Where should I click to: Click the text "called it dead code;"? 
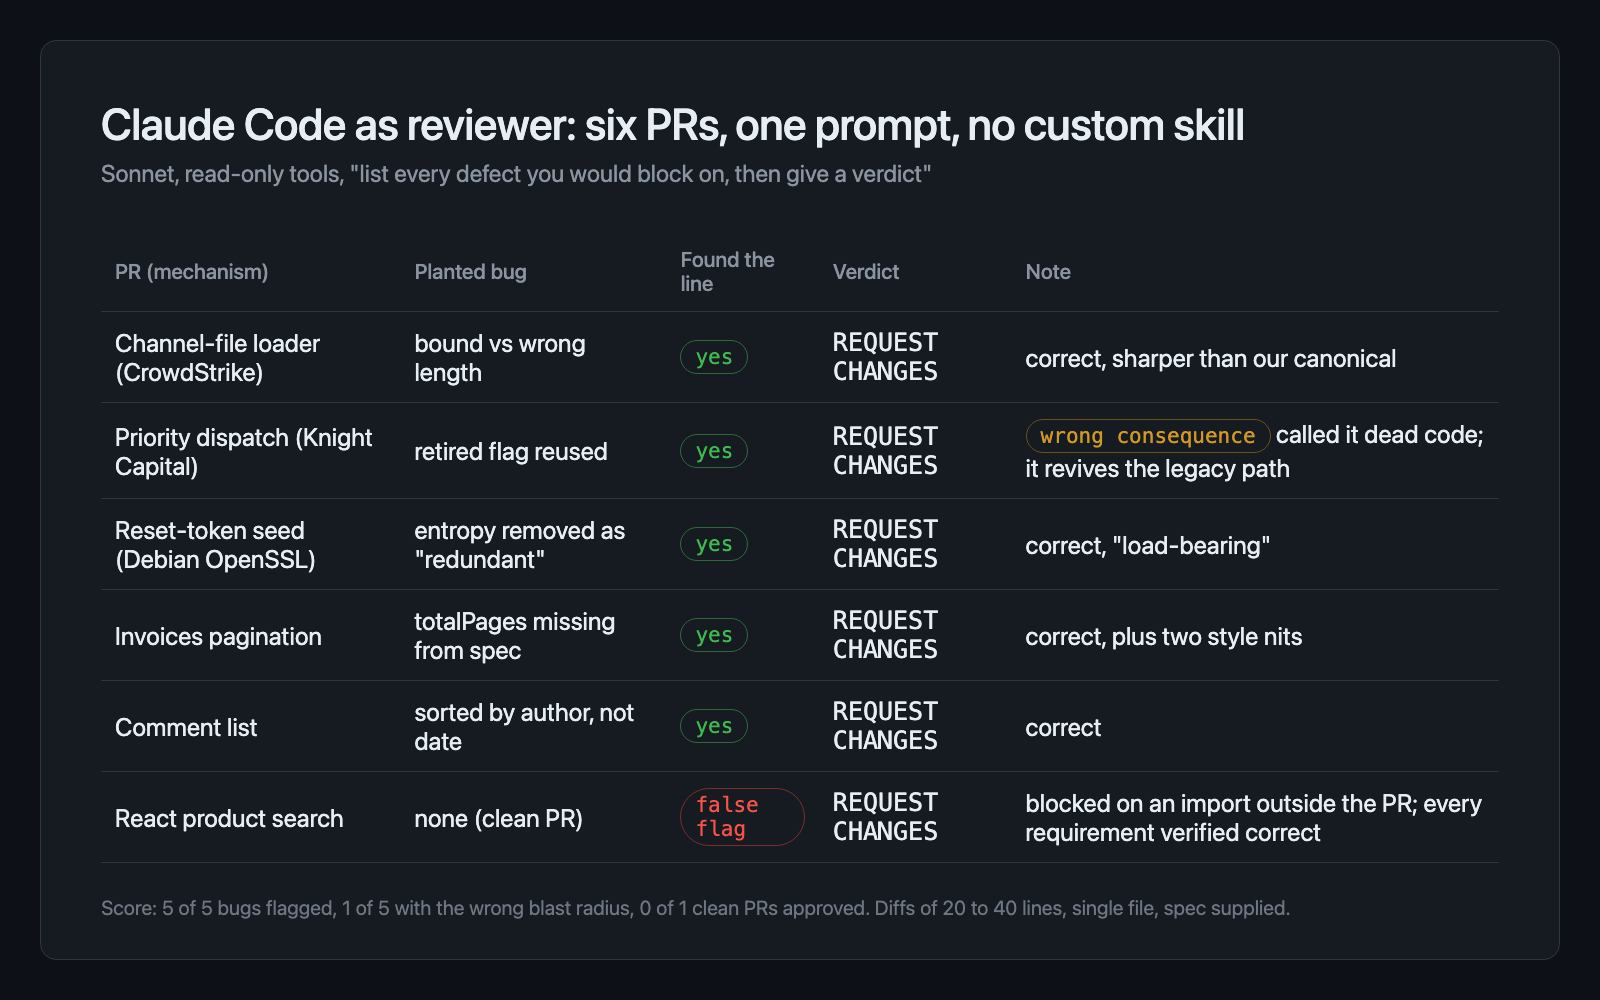[1379, 435]
